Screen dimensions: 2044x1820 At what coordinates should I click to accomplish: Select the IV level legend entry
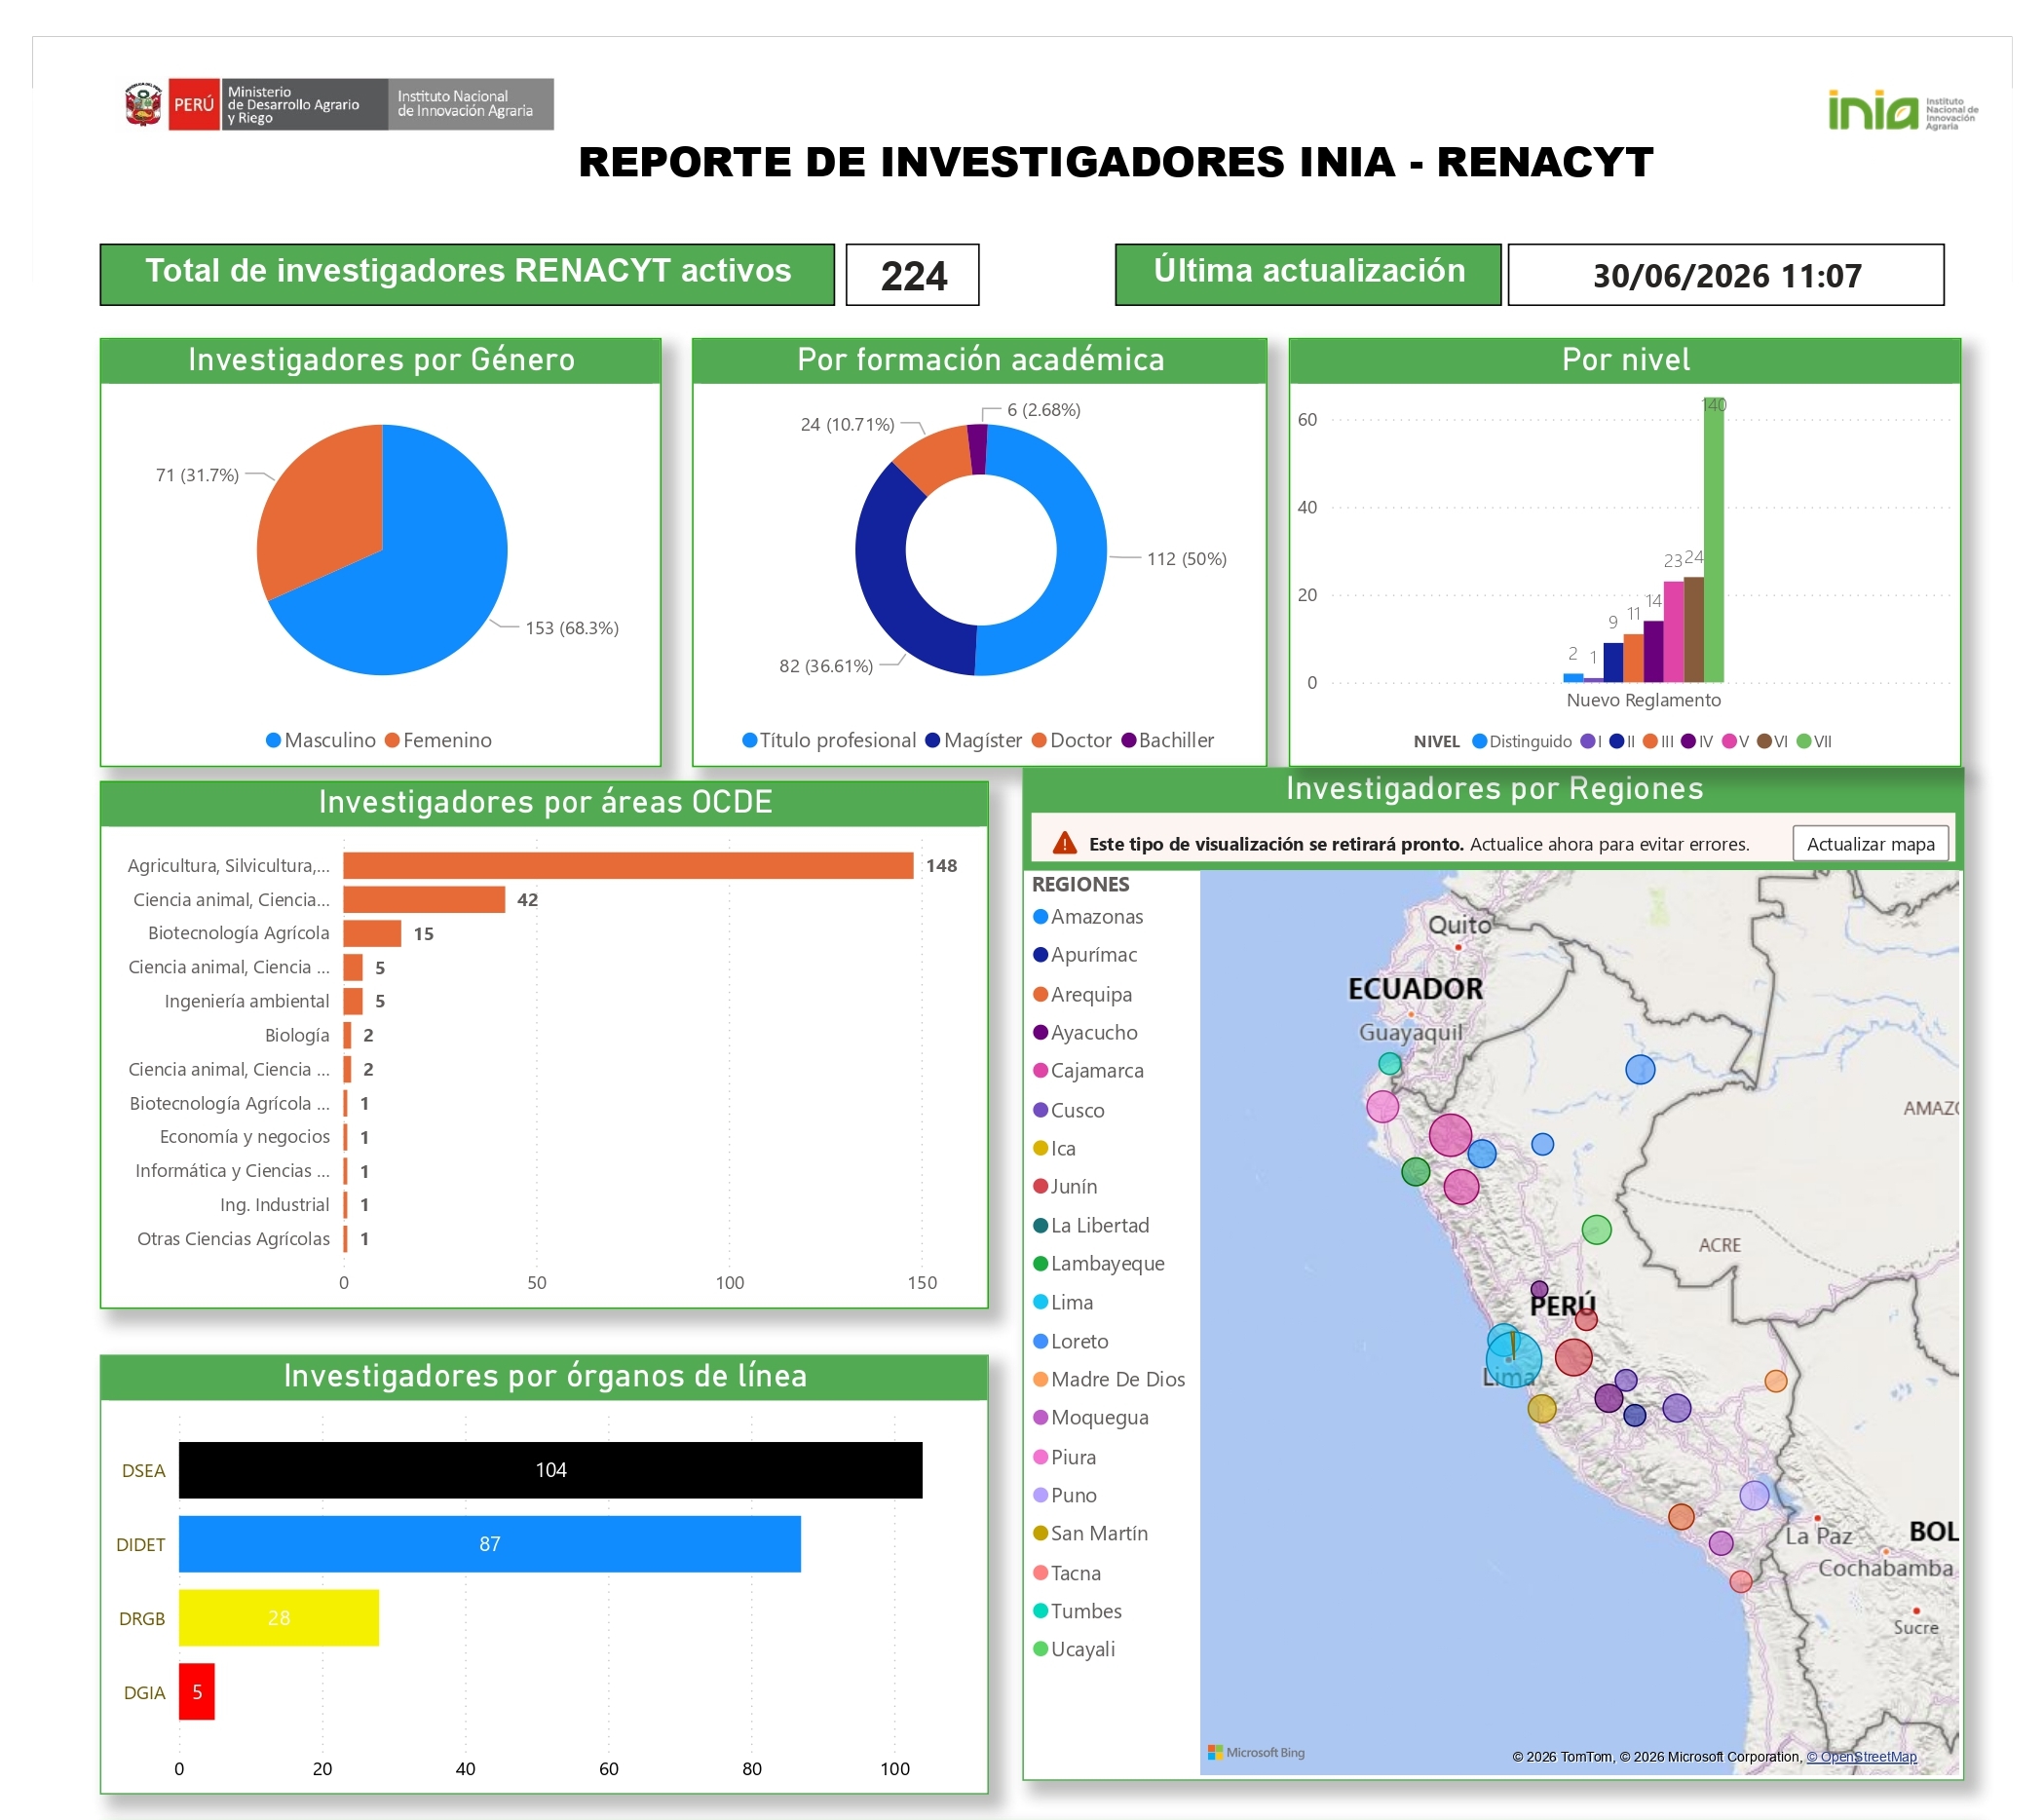[1697, 741]
